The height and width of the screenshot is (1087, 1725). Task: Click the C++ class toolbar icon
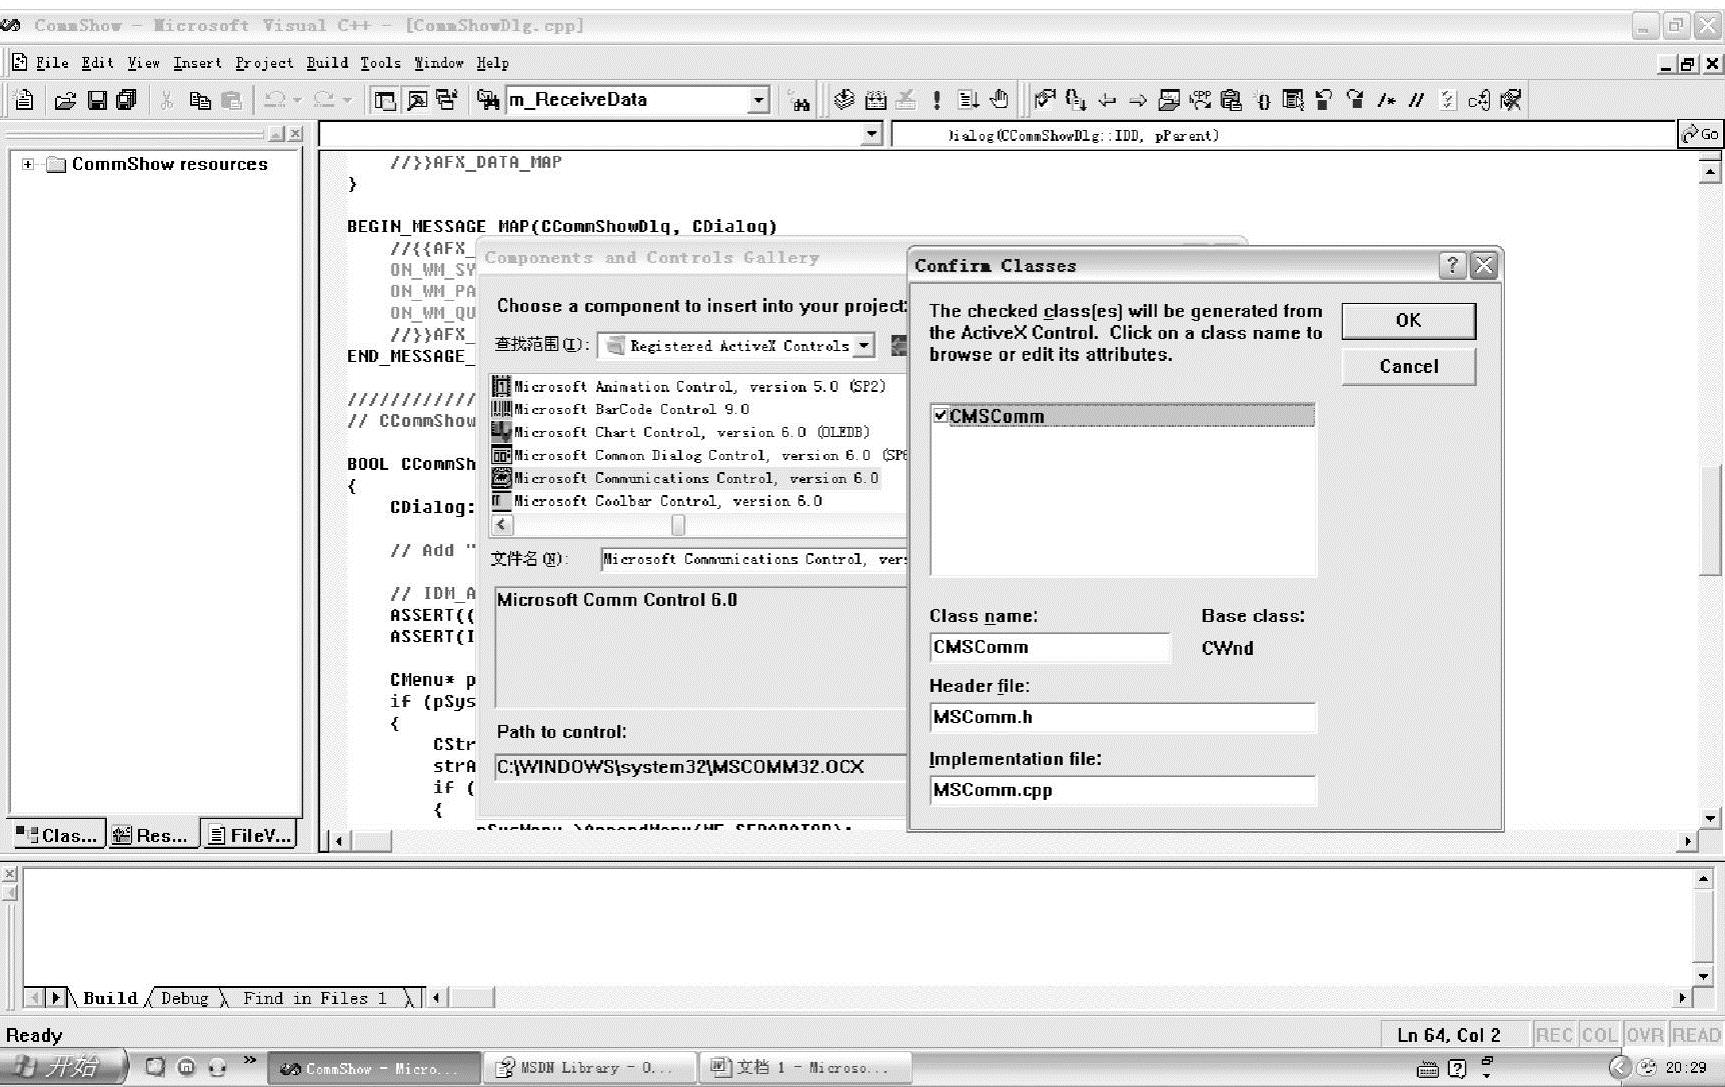[1479, 100]
